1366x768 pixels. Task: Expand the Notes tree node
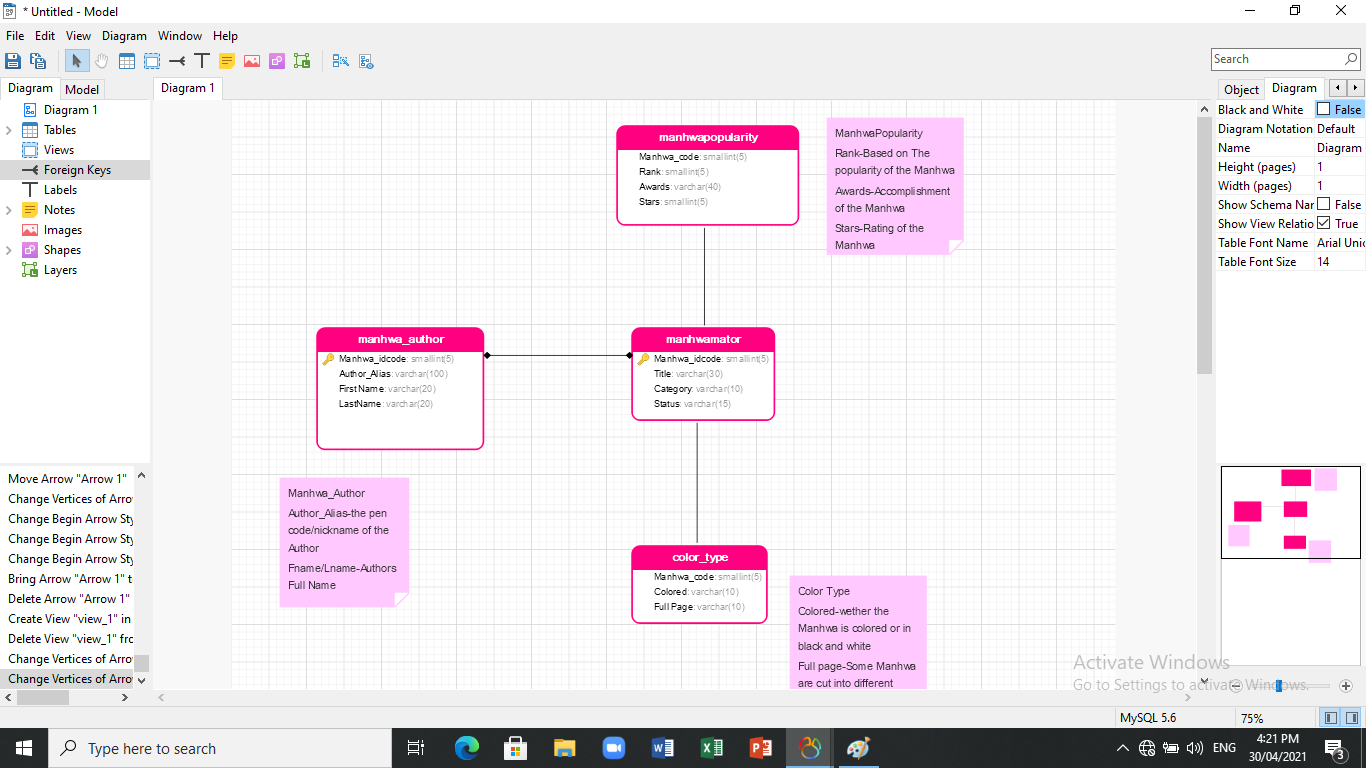[9, 210]
